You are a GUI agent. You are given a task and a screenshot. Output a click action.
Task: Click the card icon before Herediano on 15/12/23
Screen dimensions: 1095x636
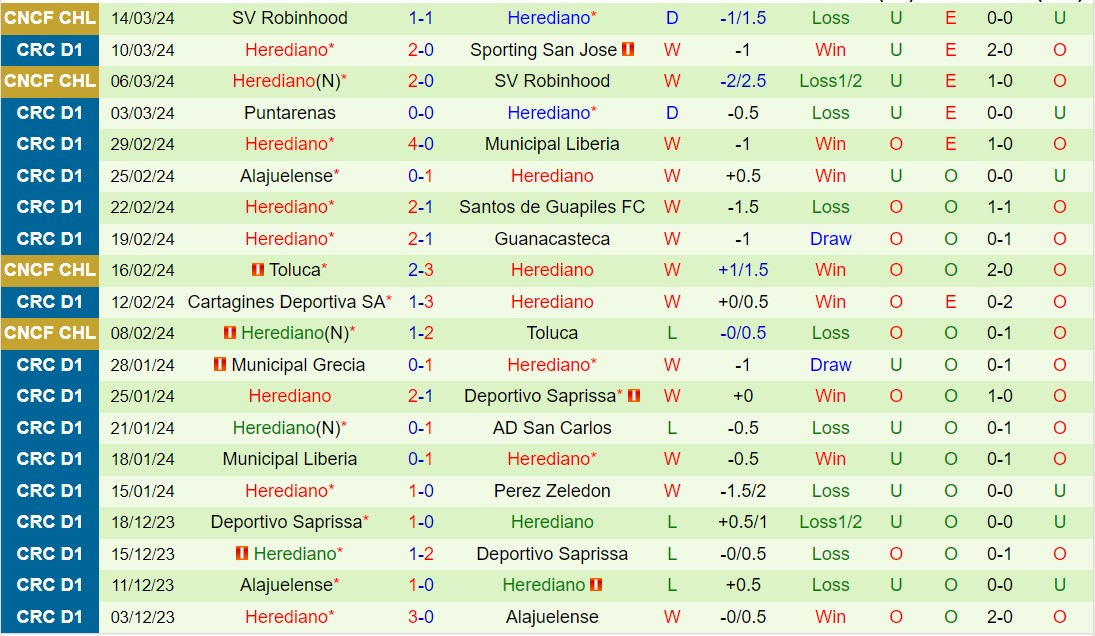(x=241, y=554)
